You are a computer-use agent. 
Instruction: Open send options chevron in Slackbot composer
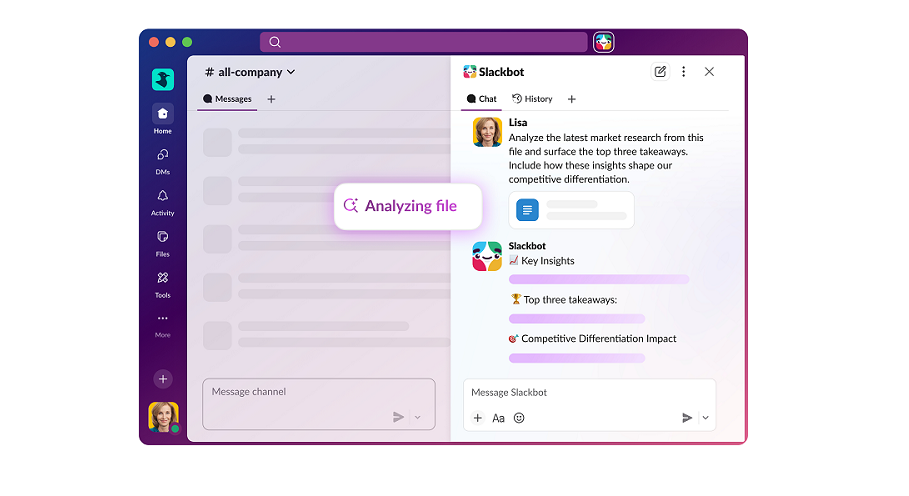[x=705, y=418]
